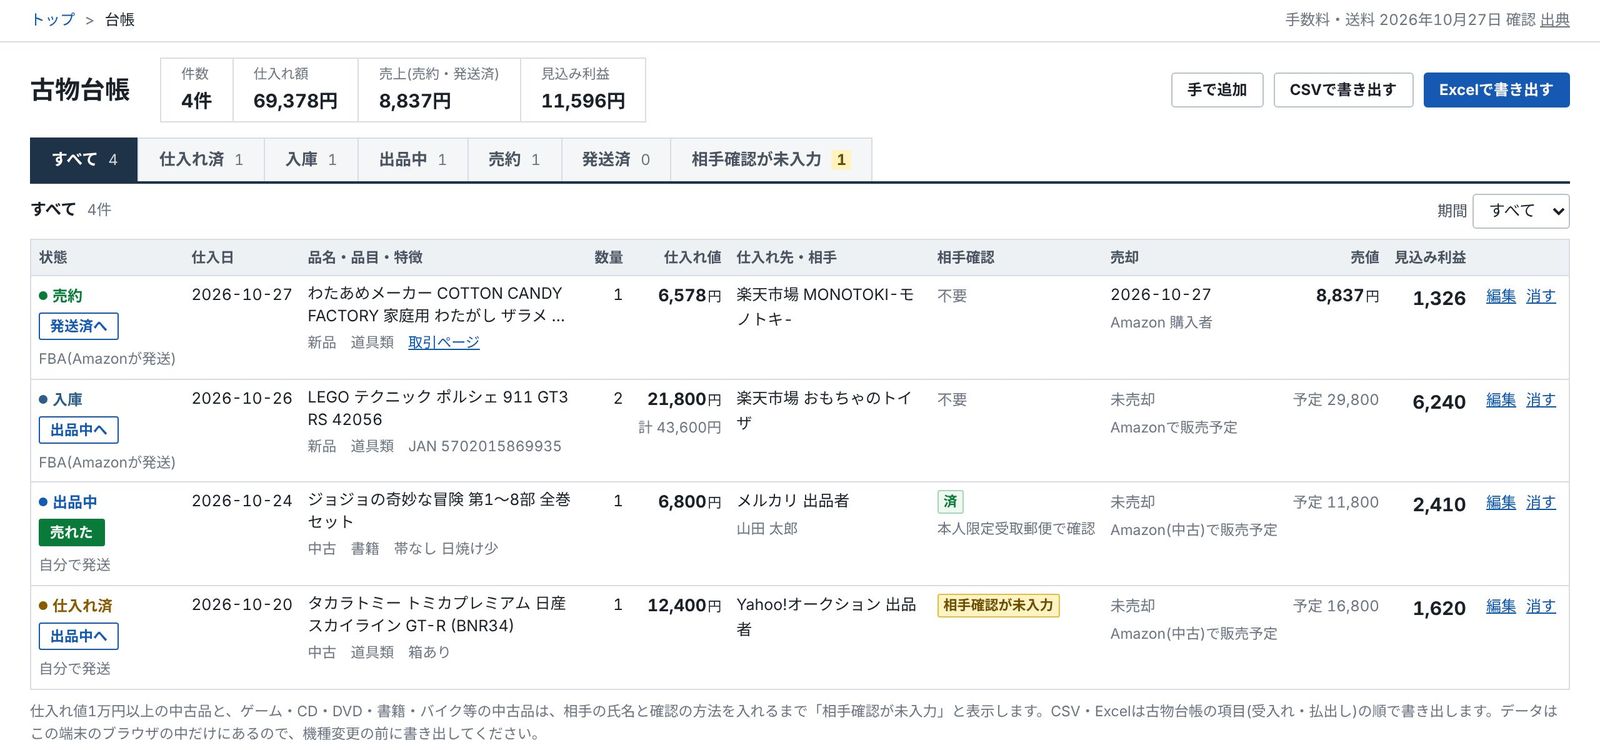Edit the わたあめメーカー row
1600x750 pixels.
pyautogui.click(x=1501, y=296)
